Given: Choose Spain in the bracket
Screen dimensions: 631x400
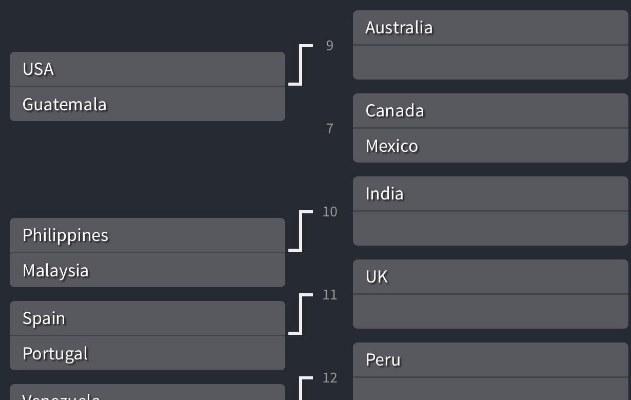Looking at the screenshot, I should click(147, 318).
